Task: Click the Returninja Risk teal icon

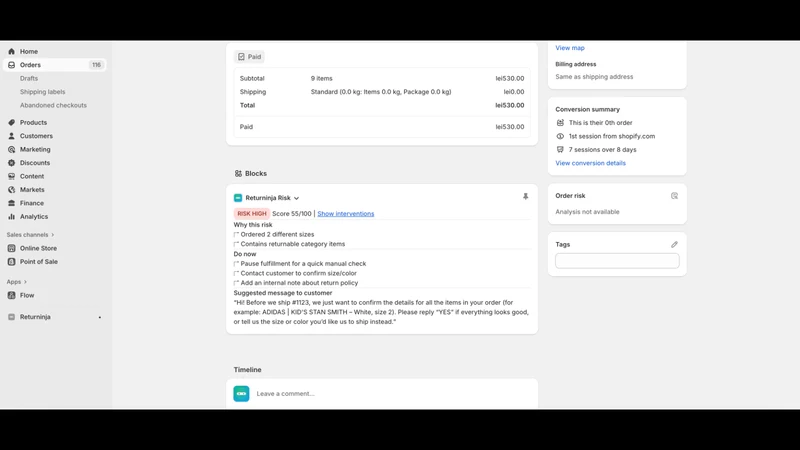Action: click(238, 198)
